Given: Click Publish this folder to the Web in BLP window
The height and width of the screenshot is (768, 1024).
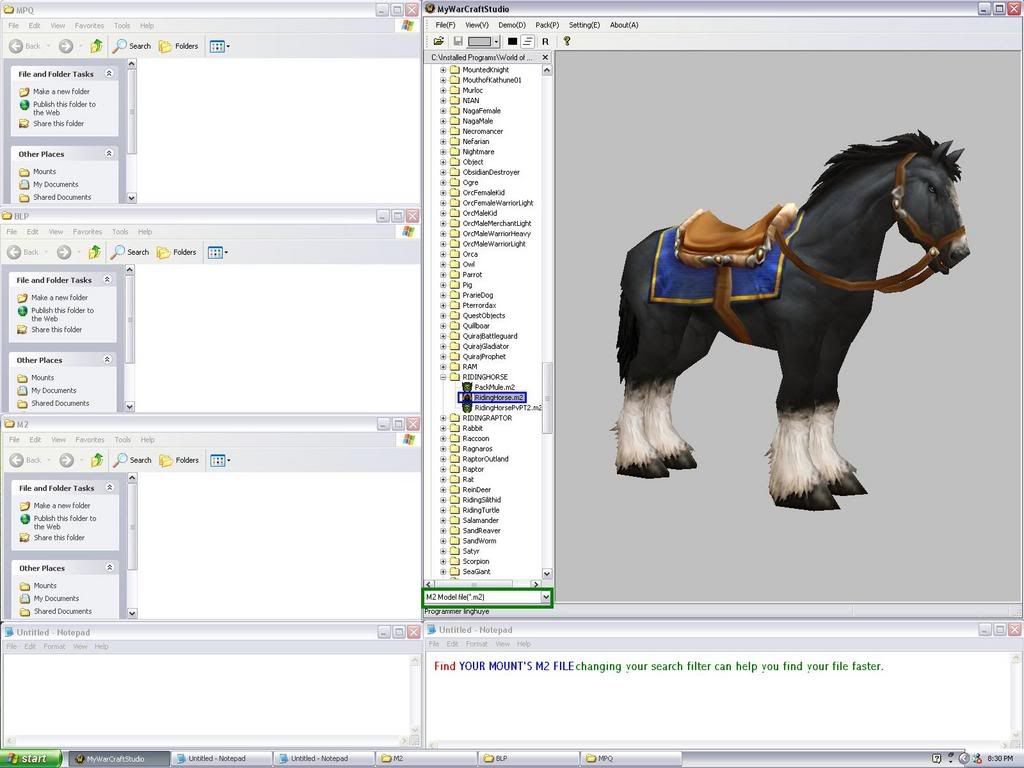Looking at the screenshot, I should tap(62, 315).
